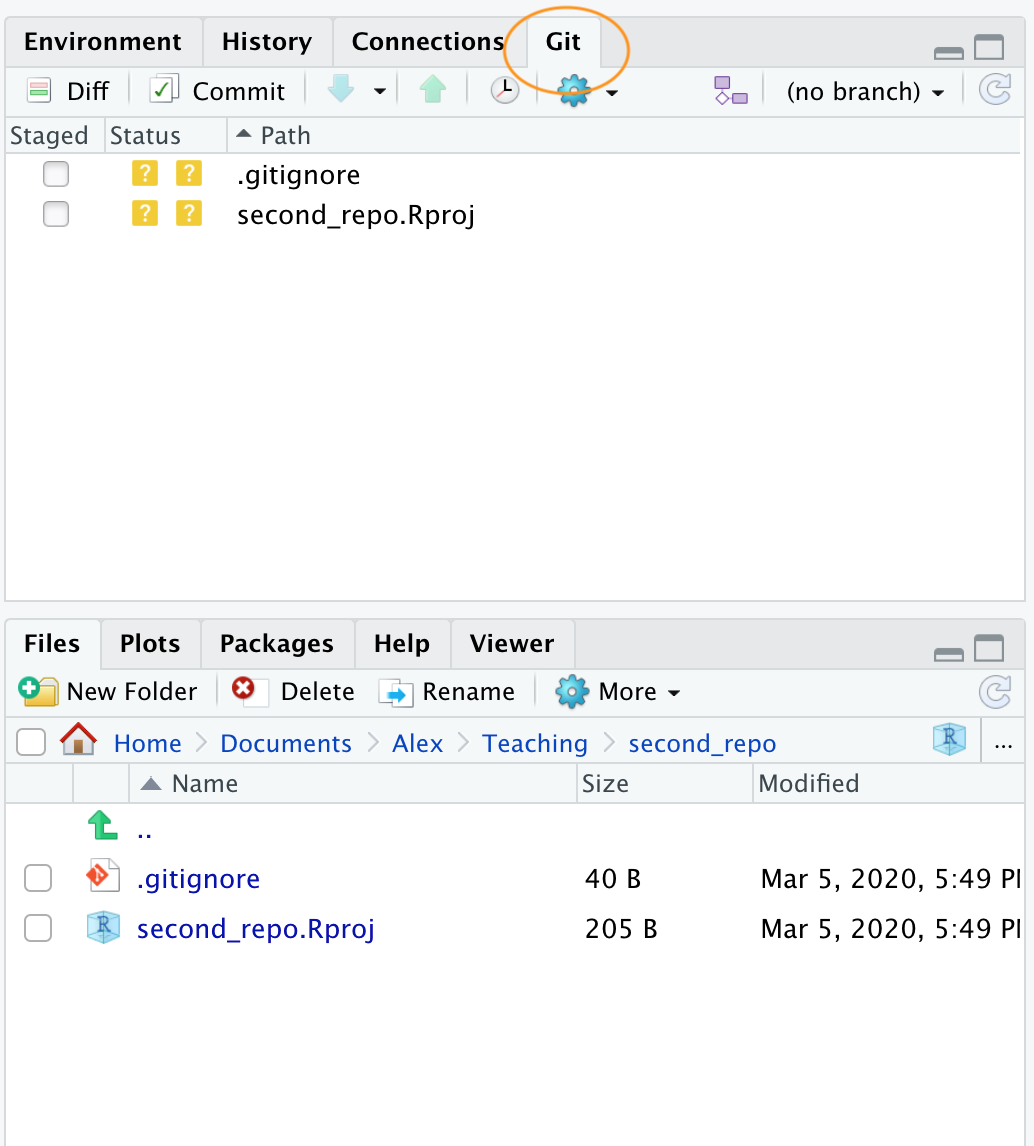Click the New Folder icon
Image resolution: width=1034 pixels, height=1146 pixels.
(38, 691)
